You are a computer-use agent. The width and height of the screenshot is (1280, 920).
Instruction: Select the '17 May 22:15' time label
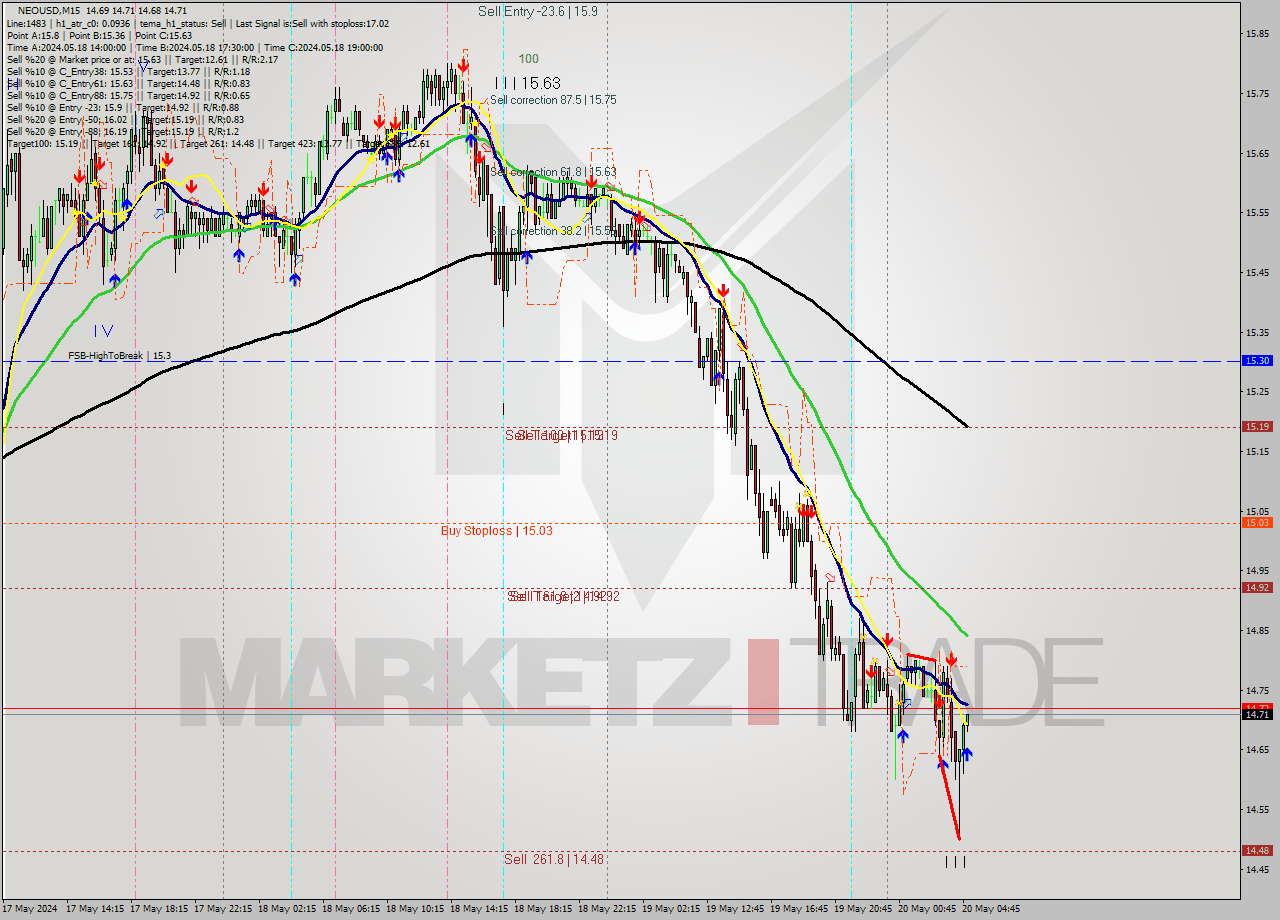(223, 909)
